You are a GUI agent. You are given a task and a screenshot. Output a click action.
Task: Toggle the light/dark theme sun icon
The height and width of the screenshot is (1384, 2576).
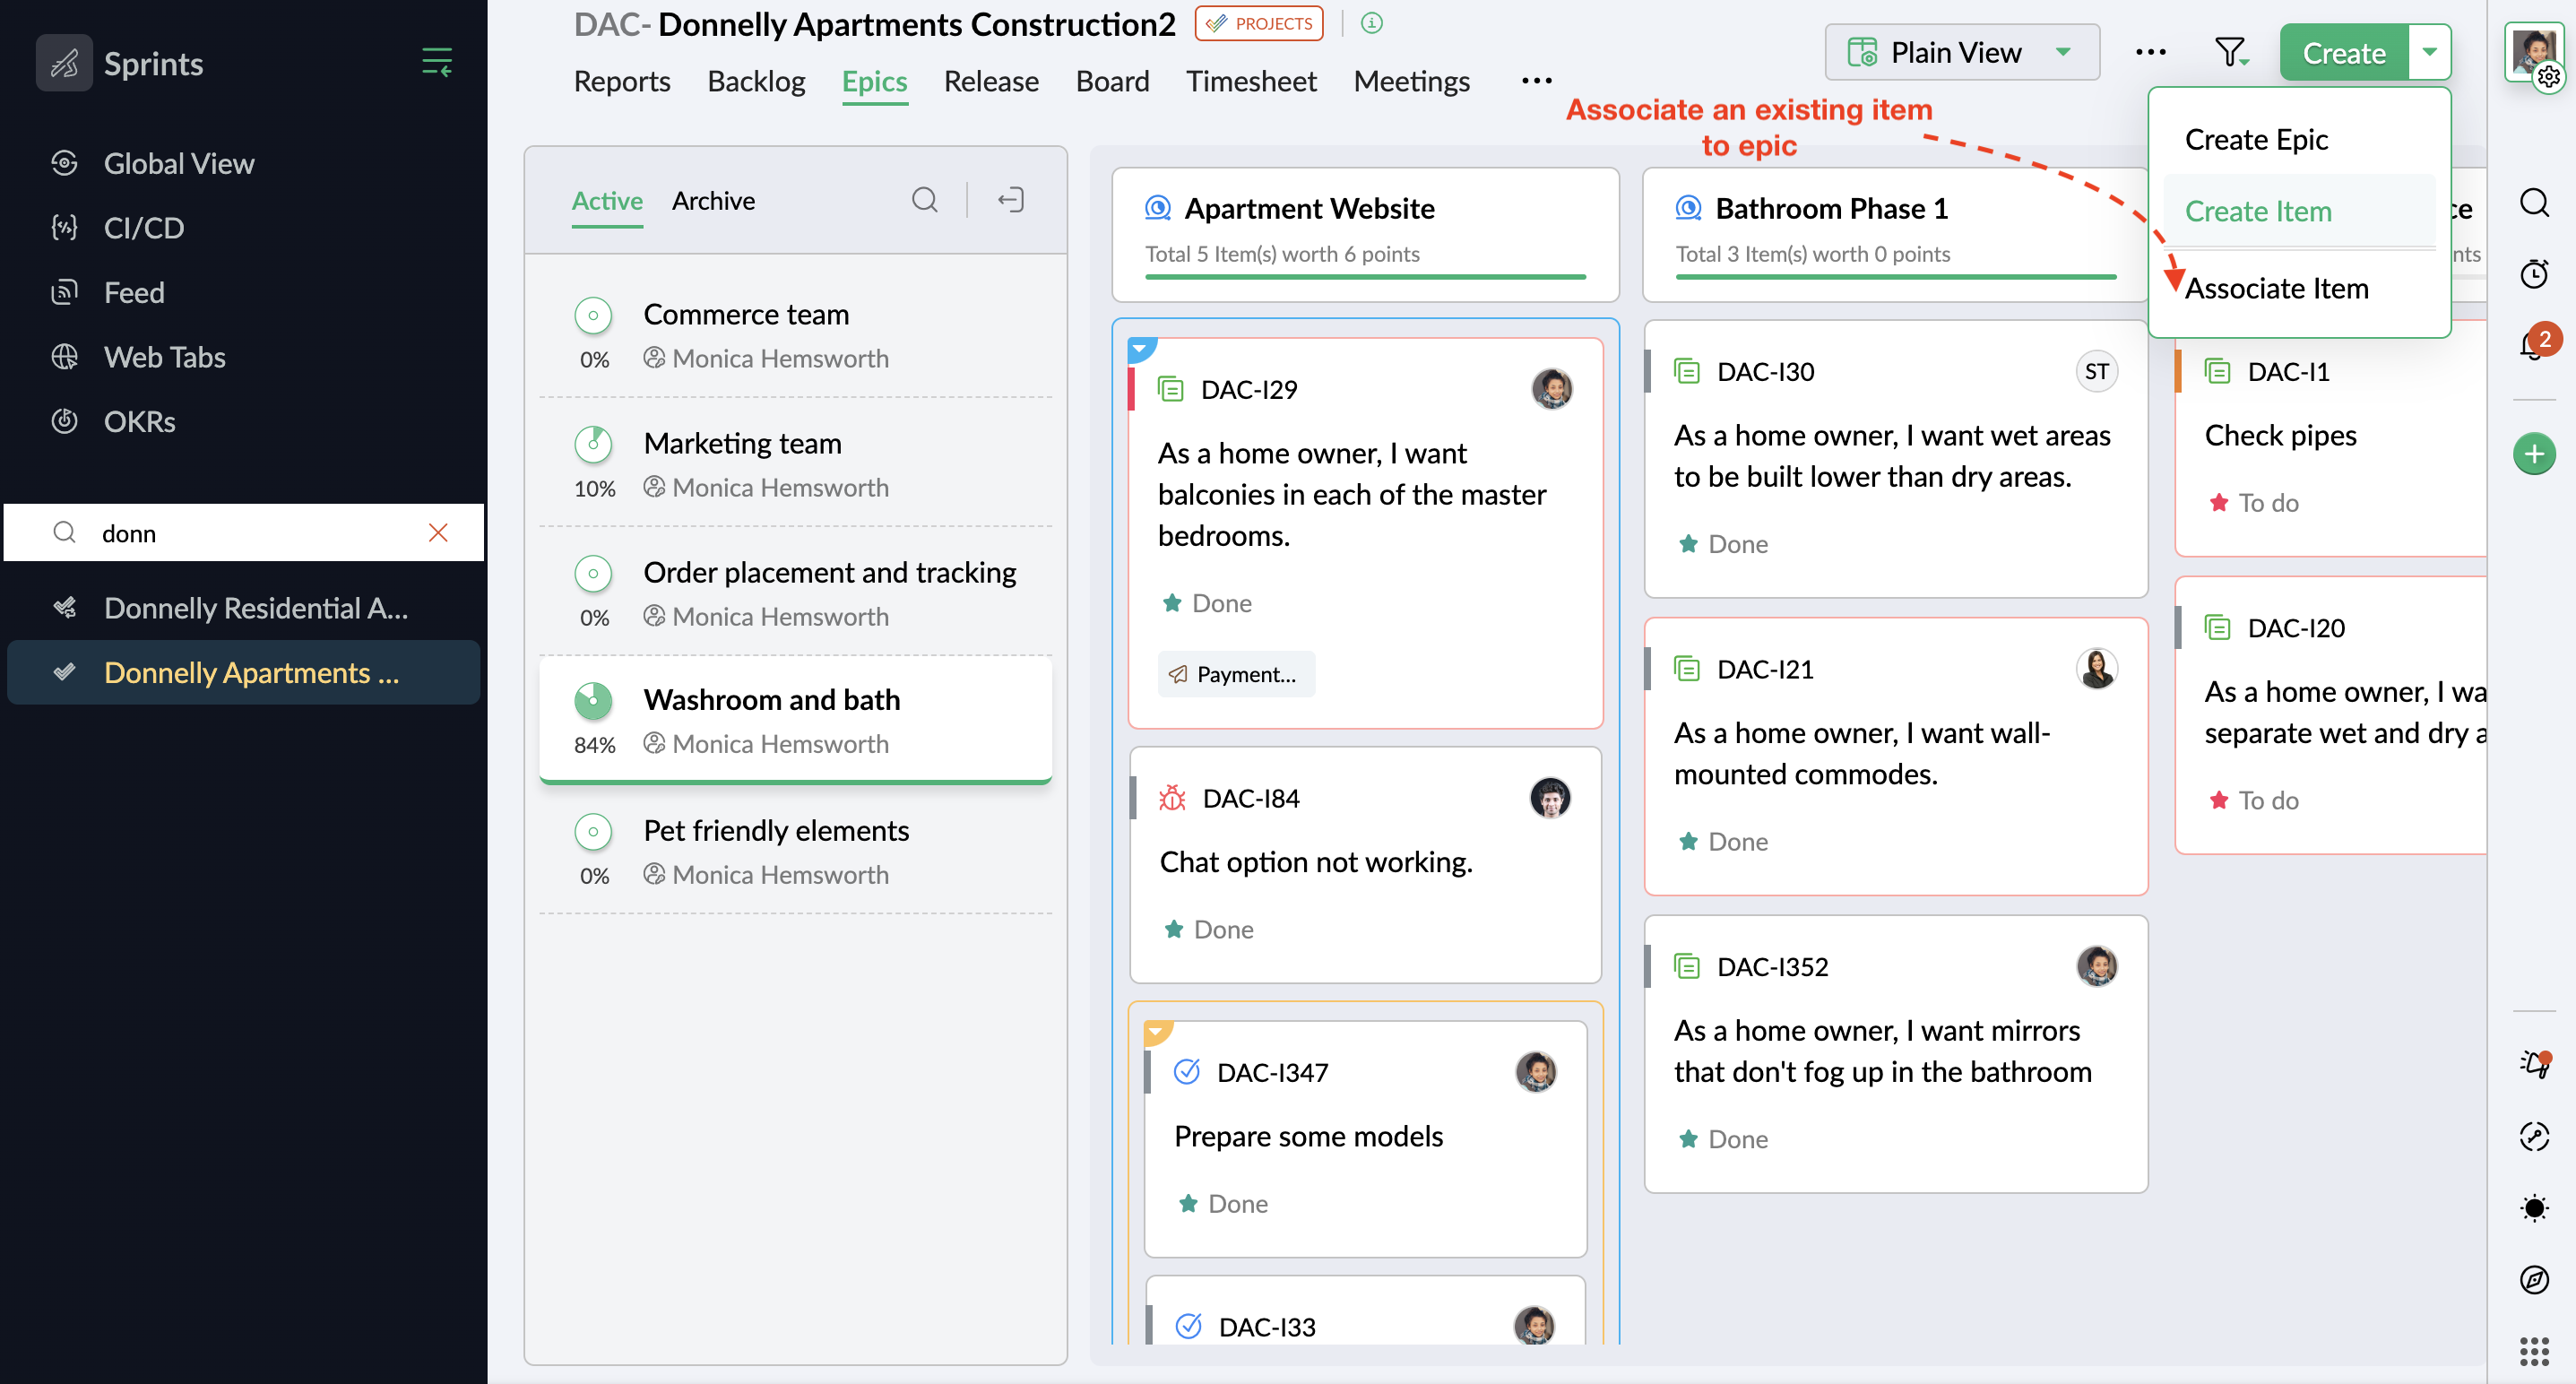click(2533, 1208)
